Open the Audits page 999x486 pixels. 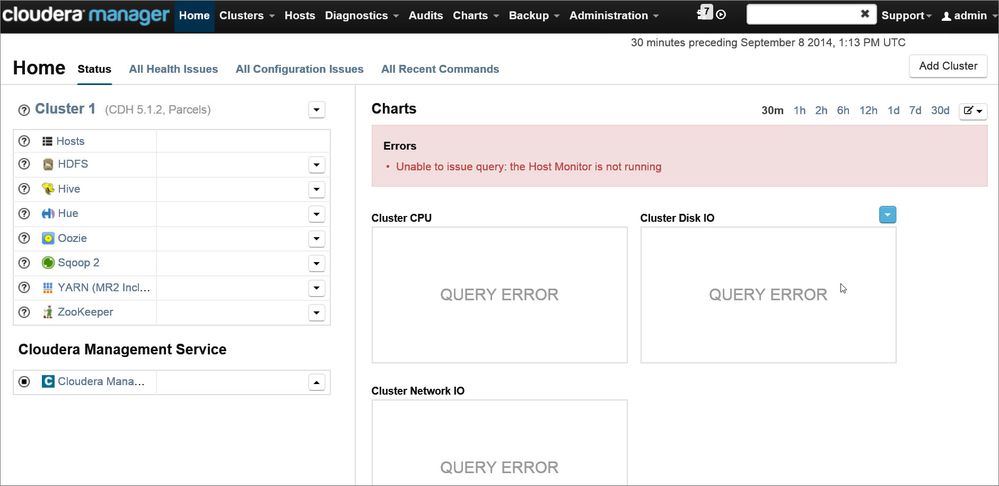point(426,15)
